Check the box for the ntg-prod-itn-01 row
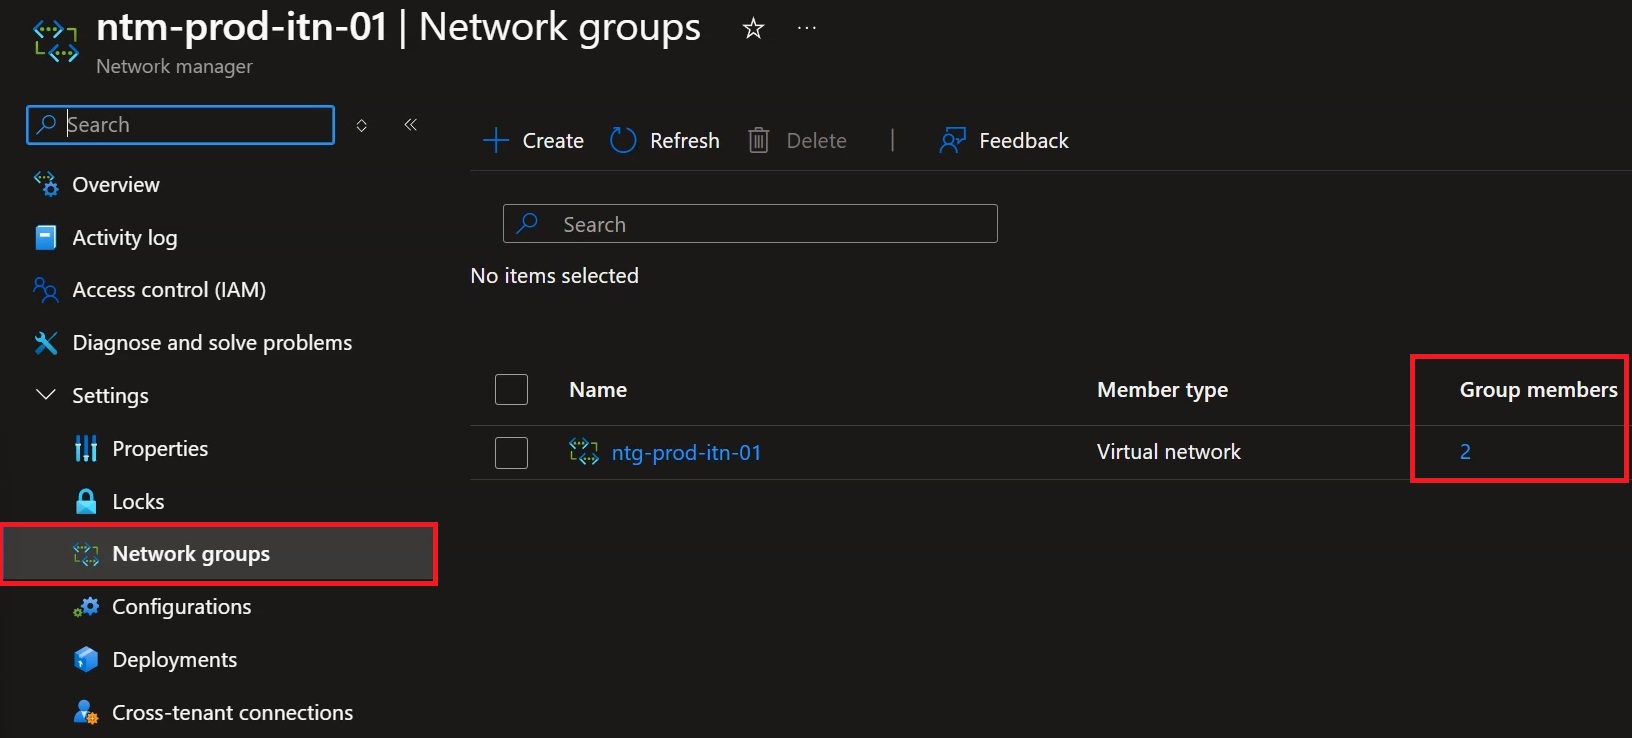1632x738 pixels. click(511, 452)
